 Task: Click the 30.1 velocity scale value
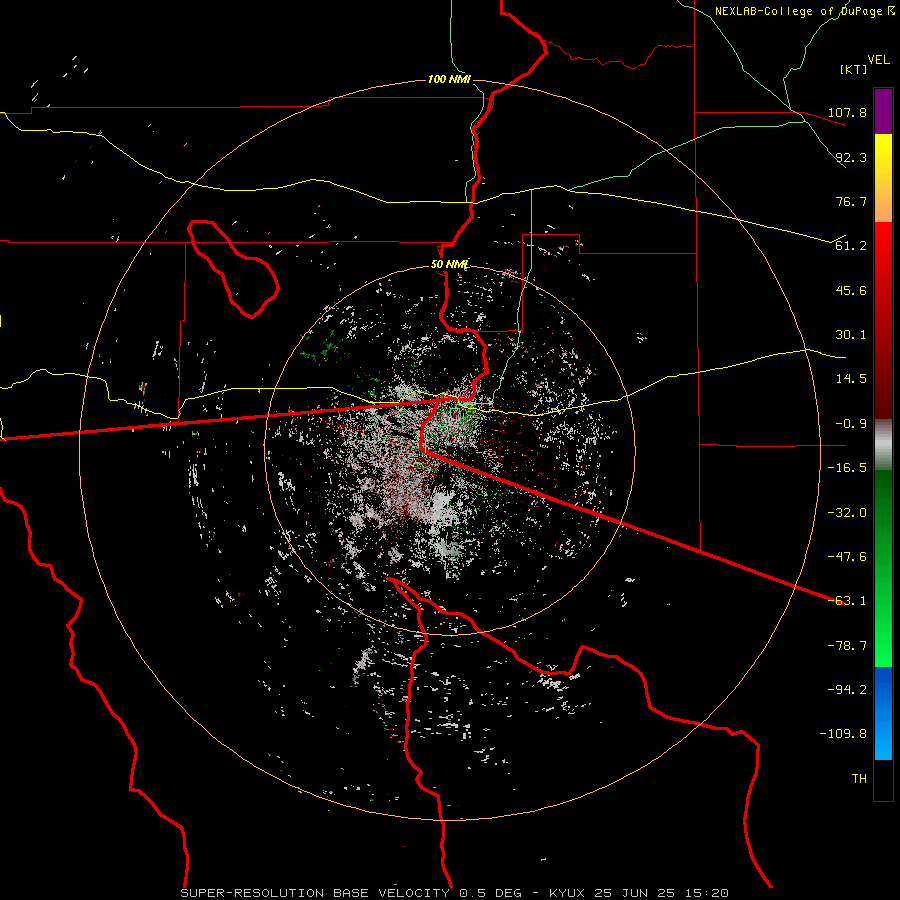(x=851, y=335)
